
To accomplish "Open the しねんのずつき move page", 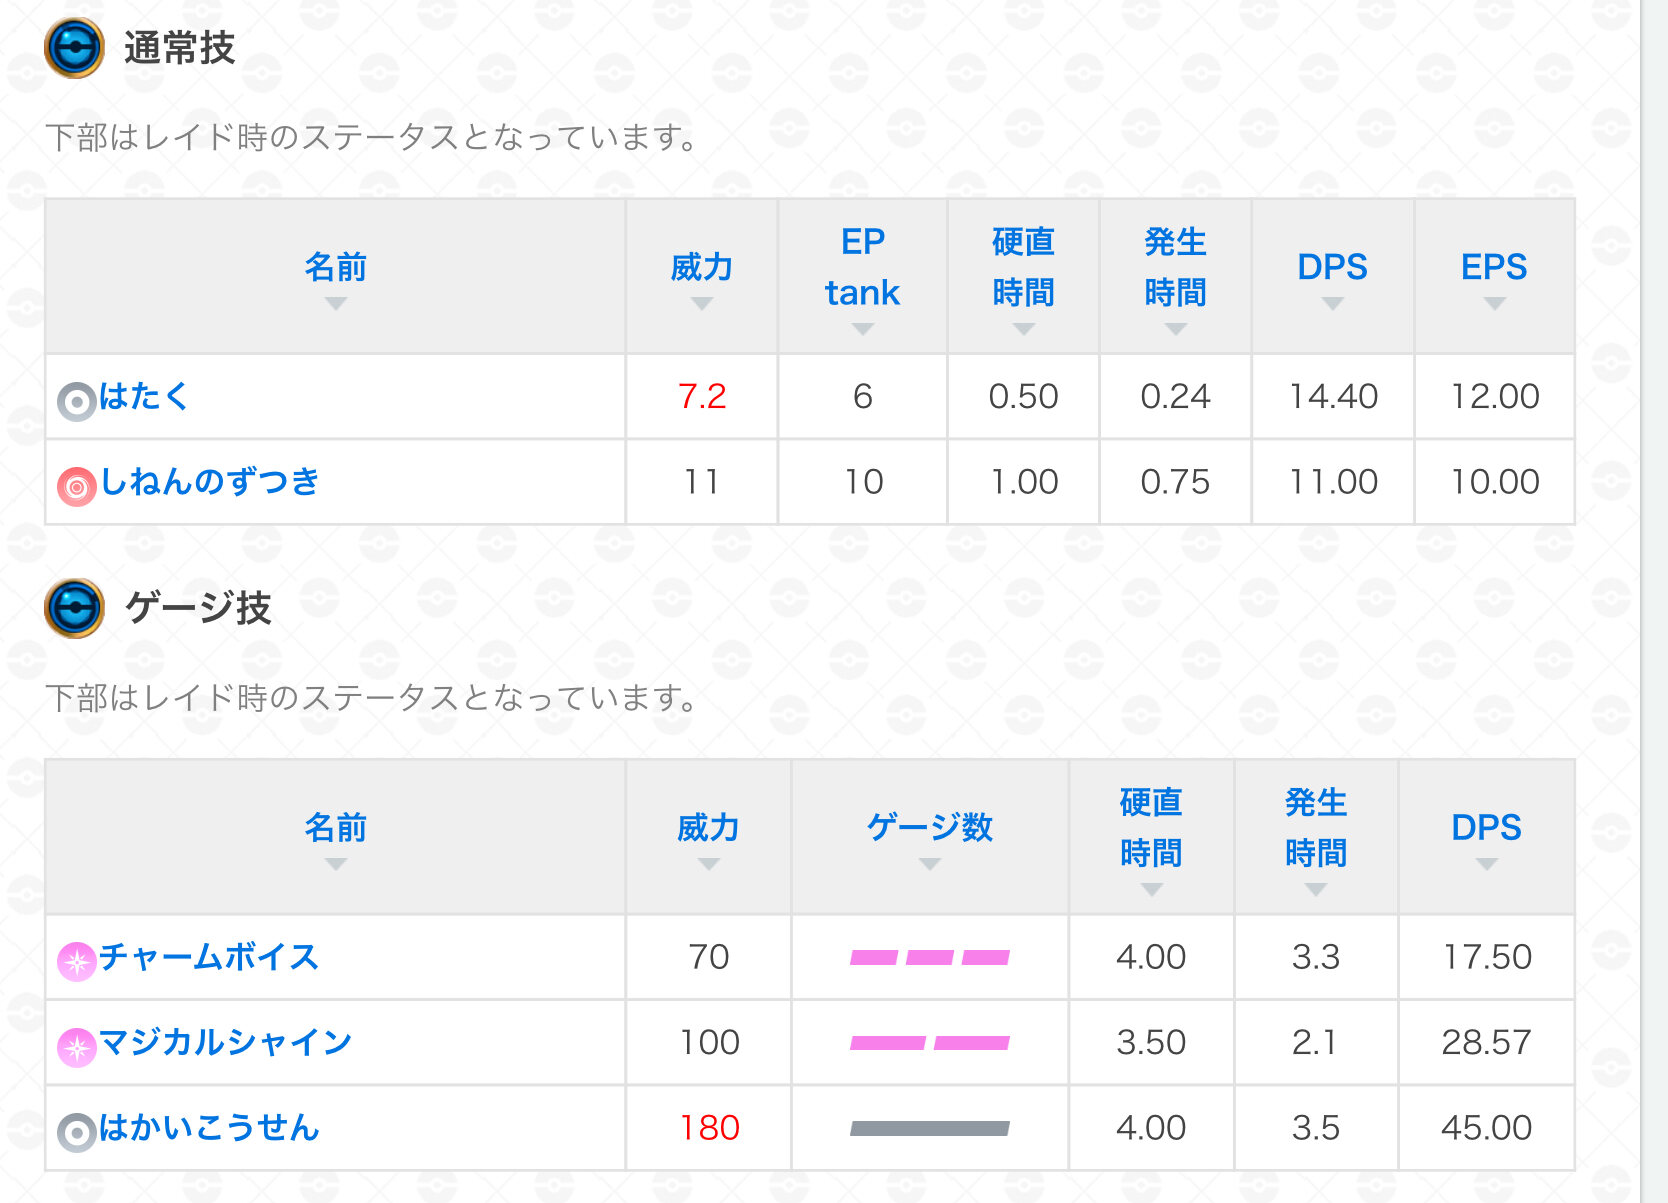I will (210, 482).
